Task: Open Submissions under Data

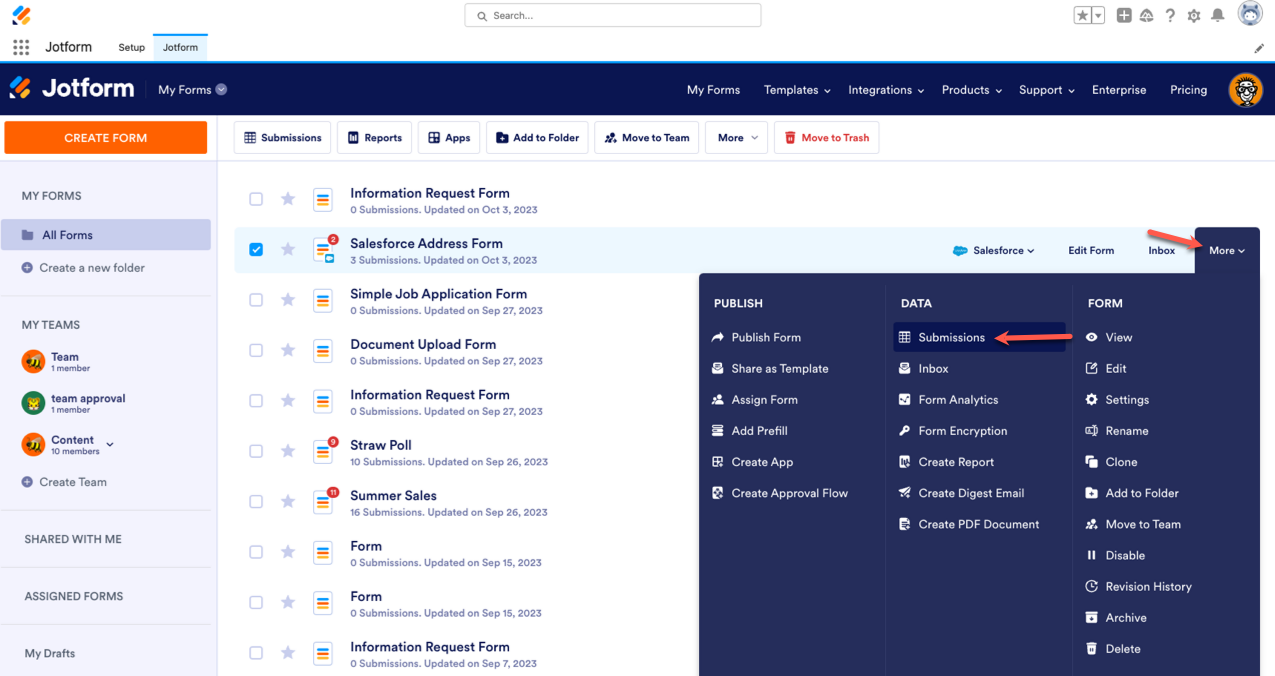Action: 979,337
